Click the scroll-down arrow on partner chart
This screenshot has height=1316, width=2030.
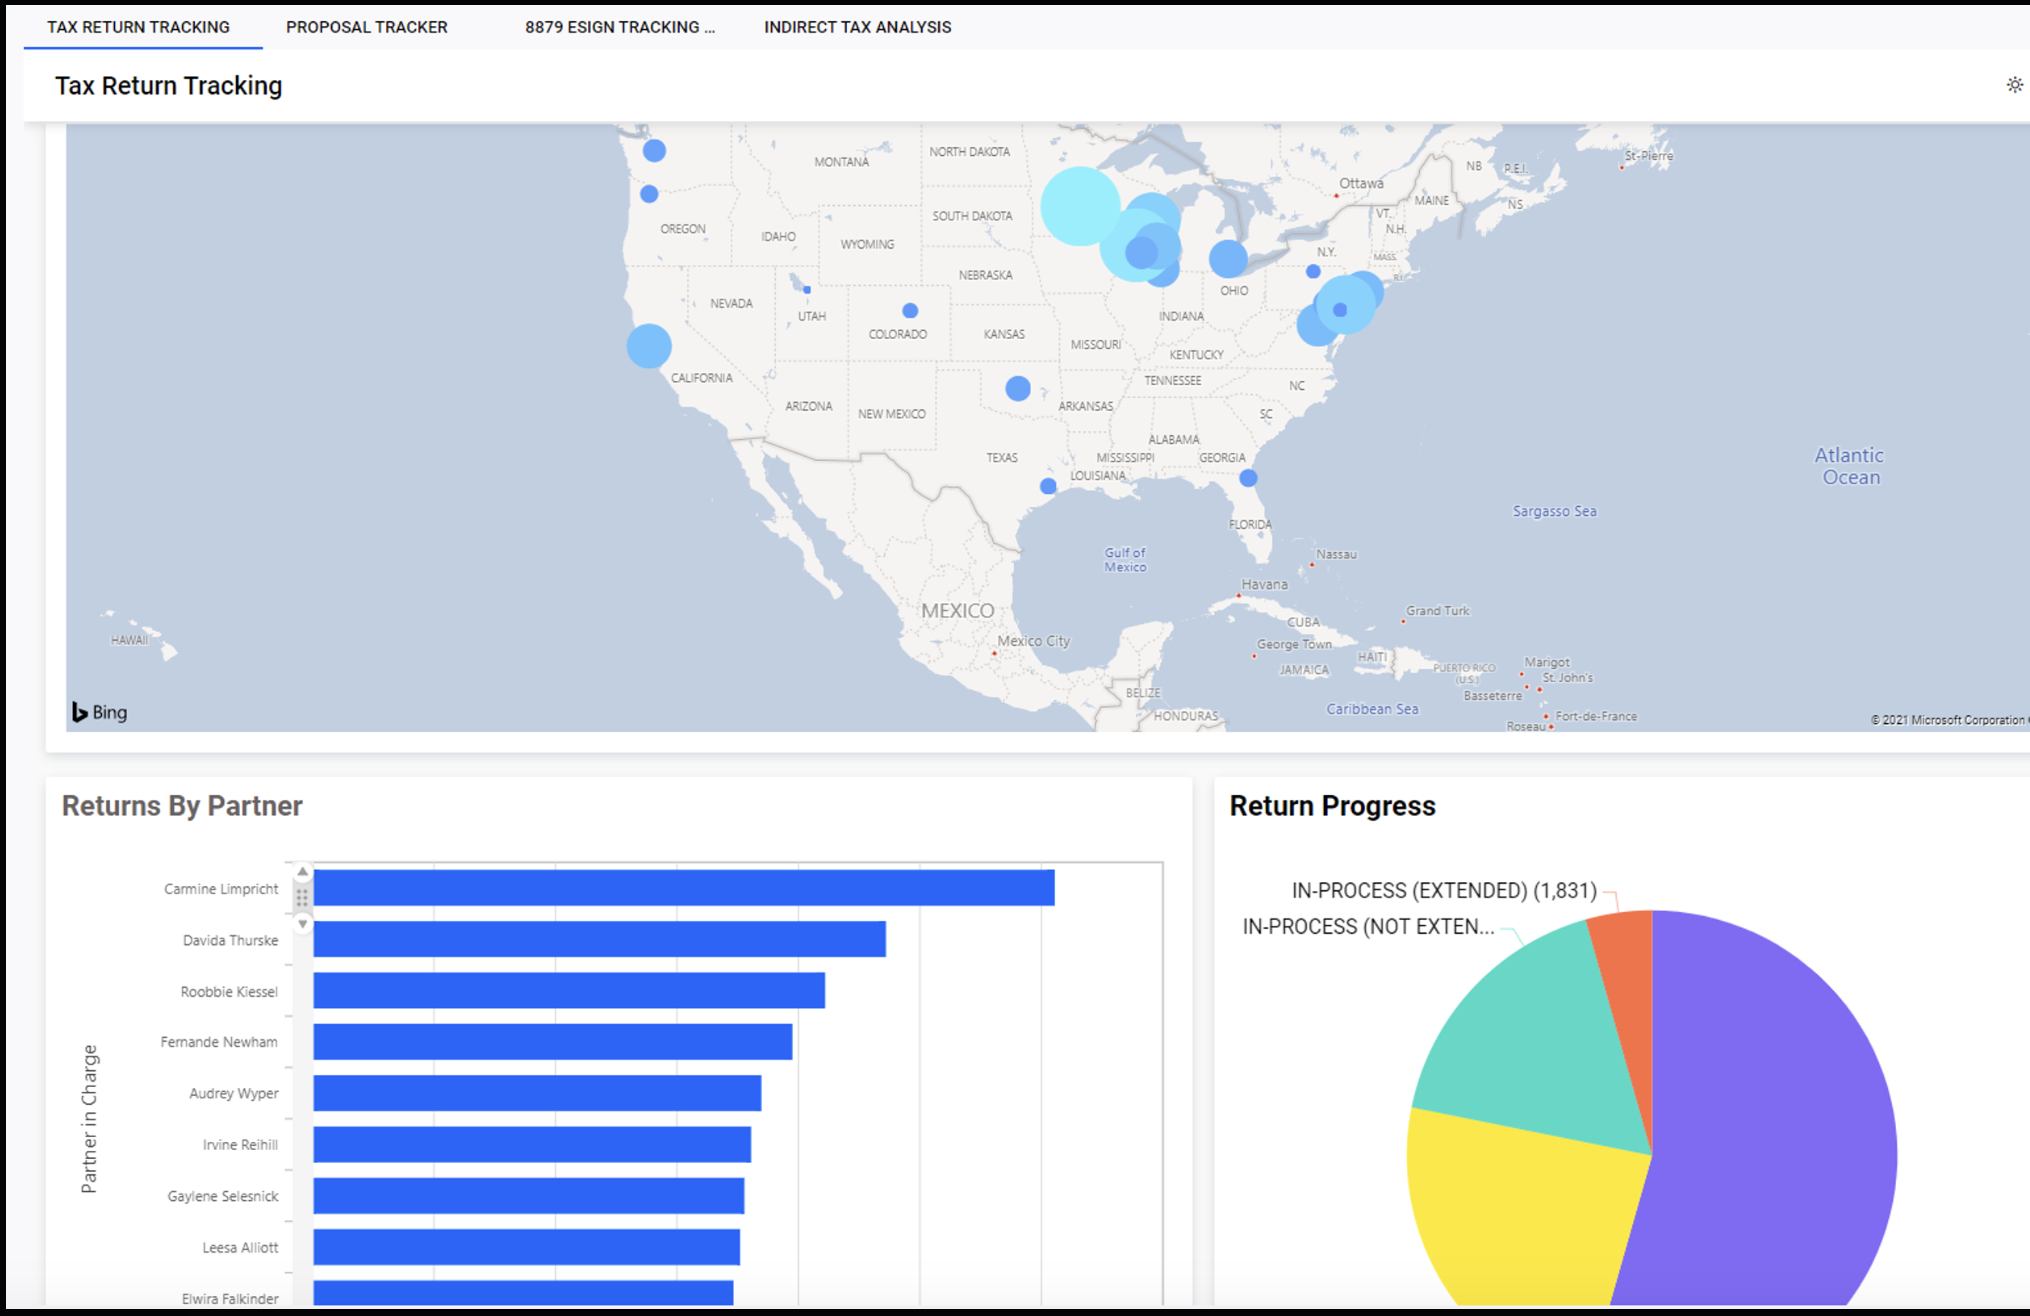[302, 924]
